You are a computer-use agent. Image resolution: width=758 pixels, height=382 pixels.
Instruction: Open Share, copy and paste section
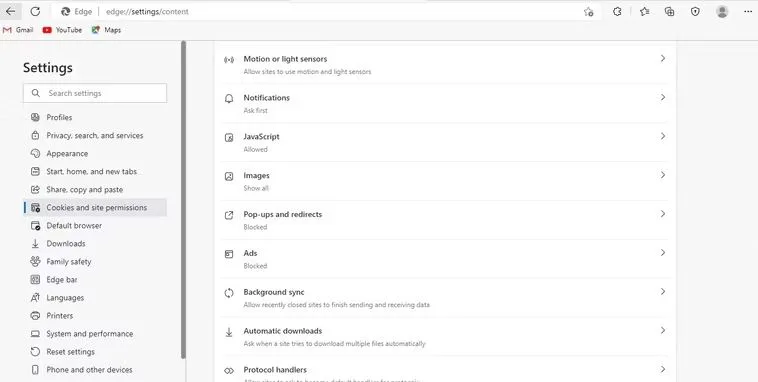(x=95, y=190)
